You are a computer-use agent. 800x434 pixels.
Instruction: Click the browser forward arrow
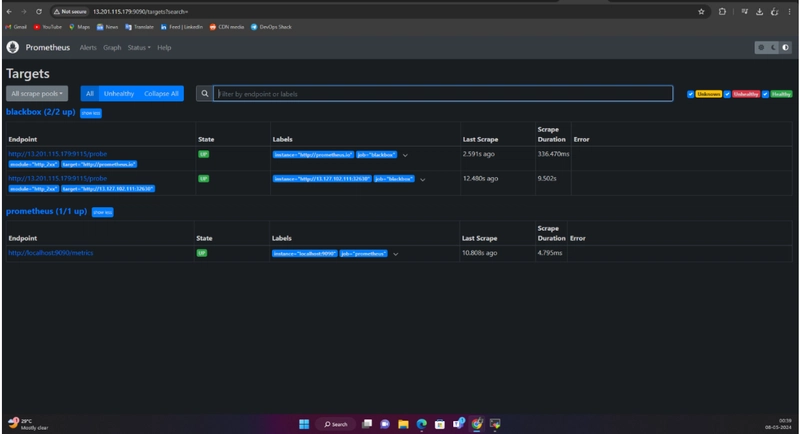[x=24, y=11]
